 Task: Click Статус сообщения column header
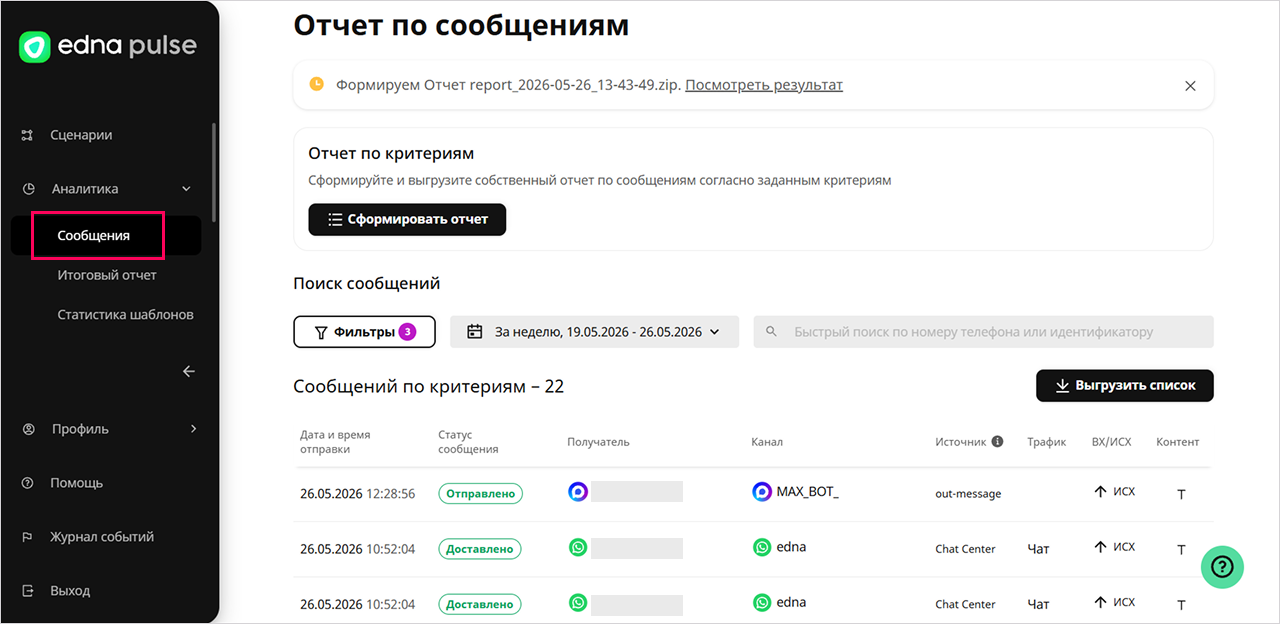click(468, 442)
